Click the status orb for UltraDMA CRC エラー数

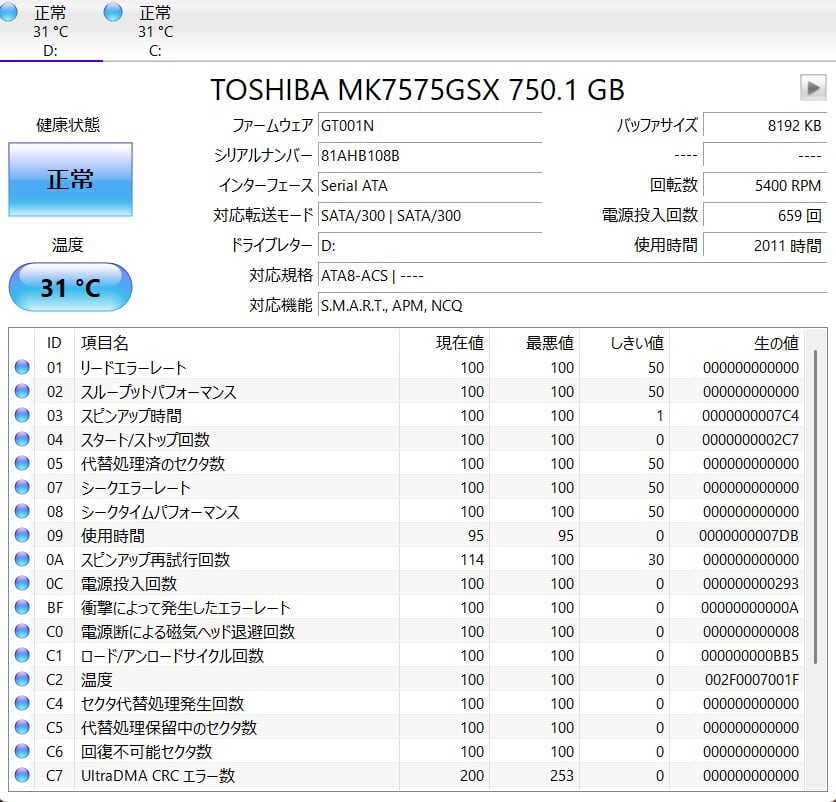coord(22,776)
